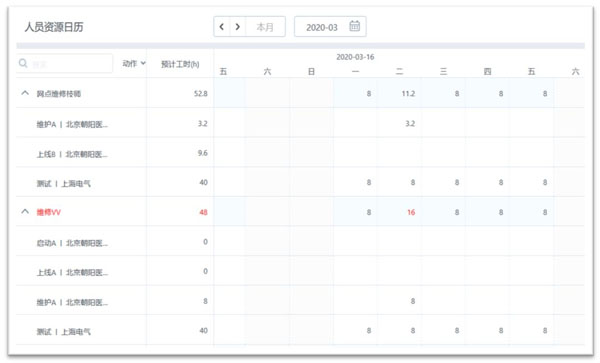Open the 动作 dropdown
The image size is (600, 363).
pyautogui.click(x=134, y=63)
